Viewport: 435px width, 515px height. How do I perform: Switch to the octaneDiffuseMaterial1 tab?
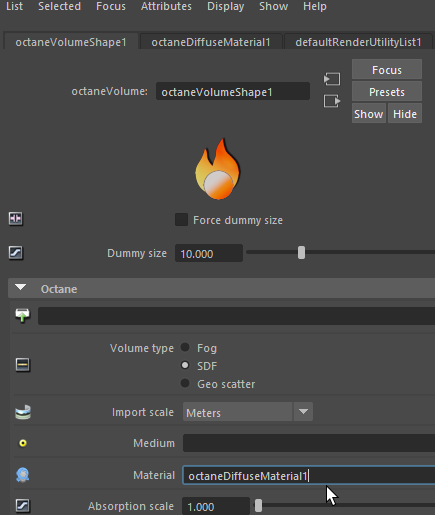point(211,42)
